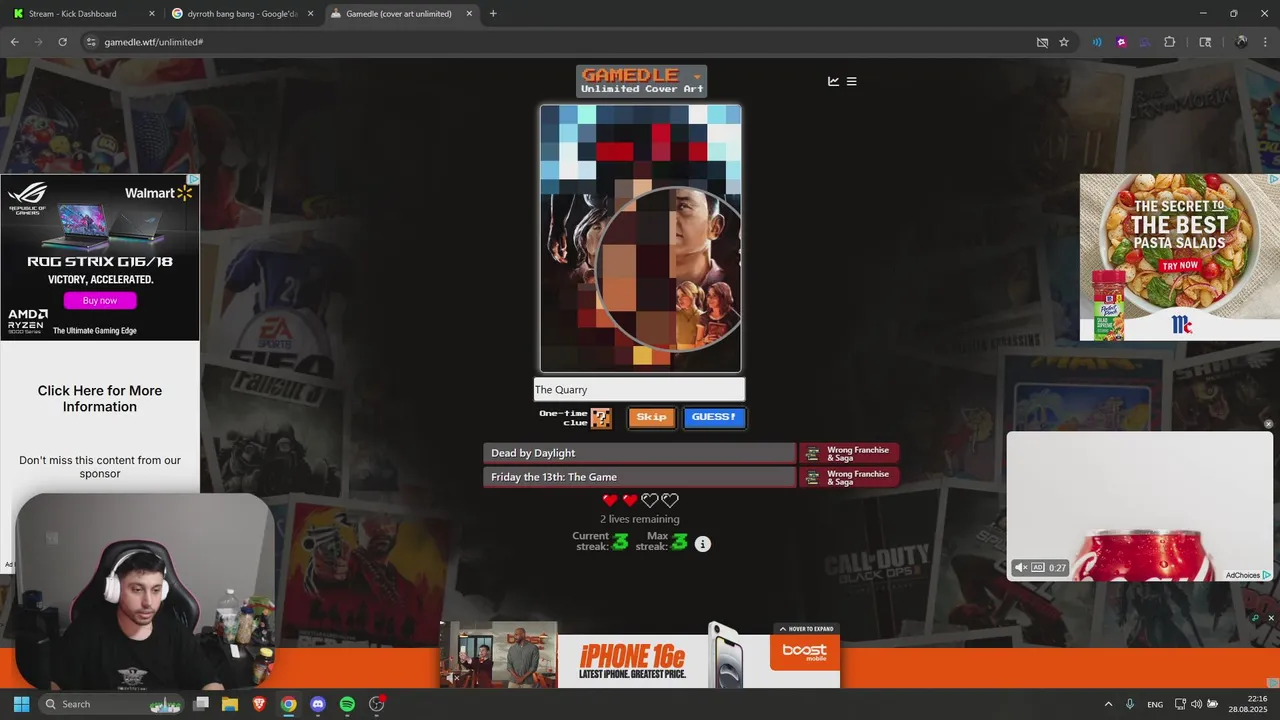Open Chrome three-dot menu
Screen dimensions: 1280x720
coord(1265,42)
